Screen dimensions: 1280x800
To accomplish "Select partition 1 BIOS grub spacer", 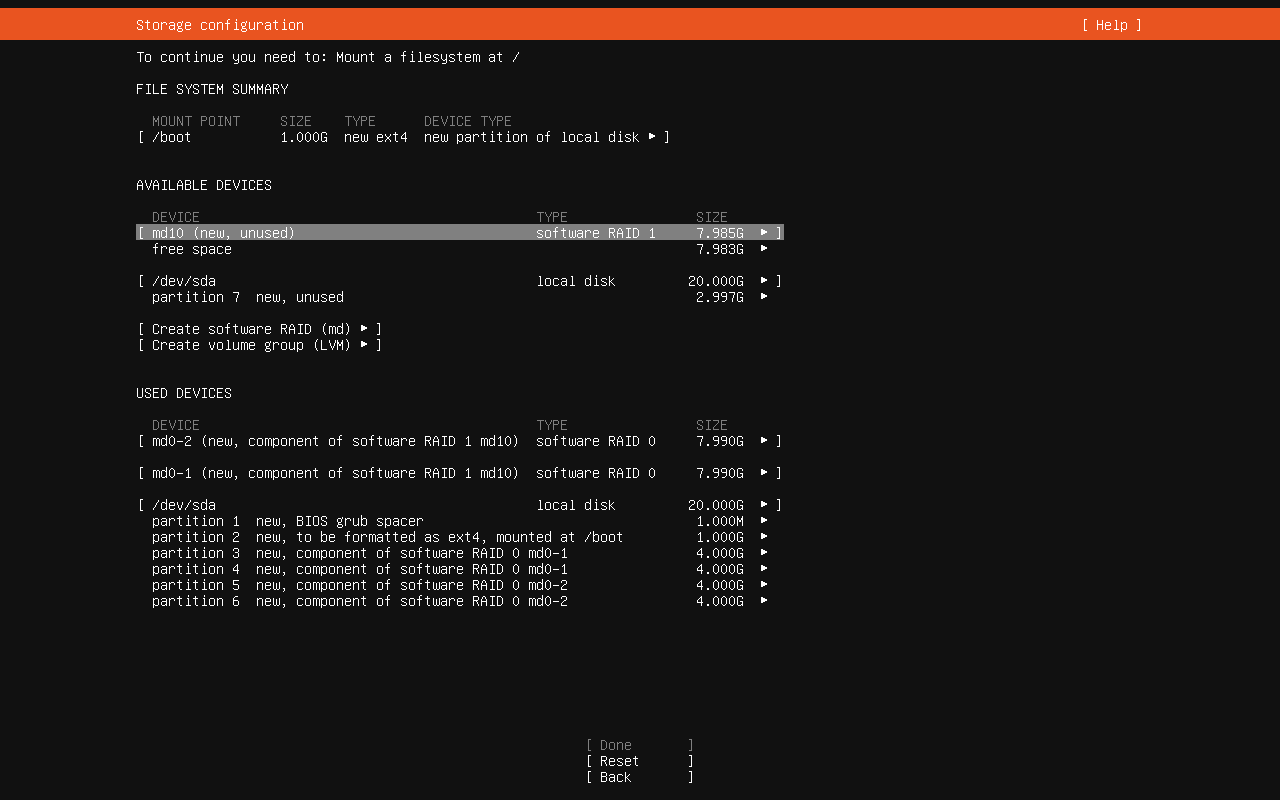I will point(459,521).
